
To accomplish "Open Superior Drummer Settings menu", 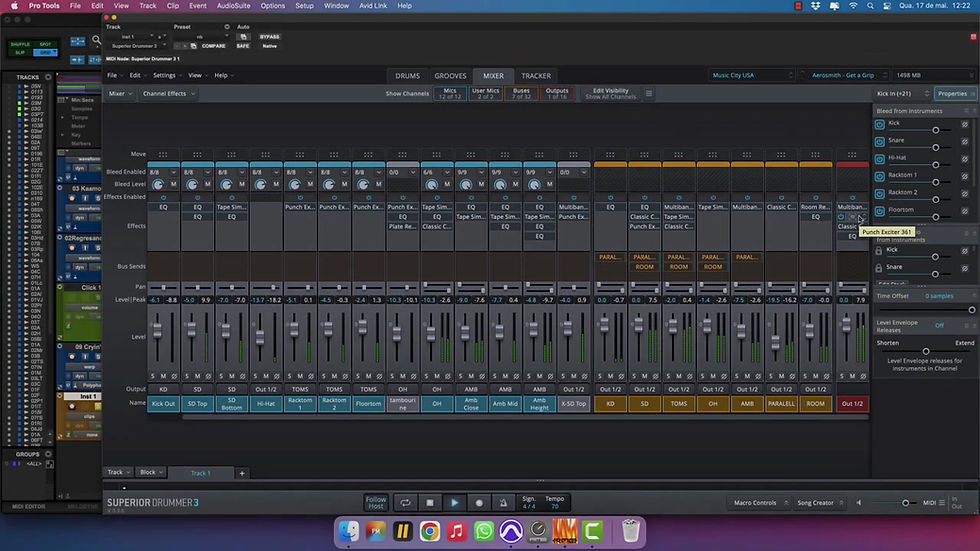I will point(167,76).
